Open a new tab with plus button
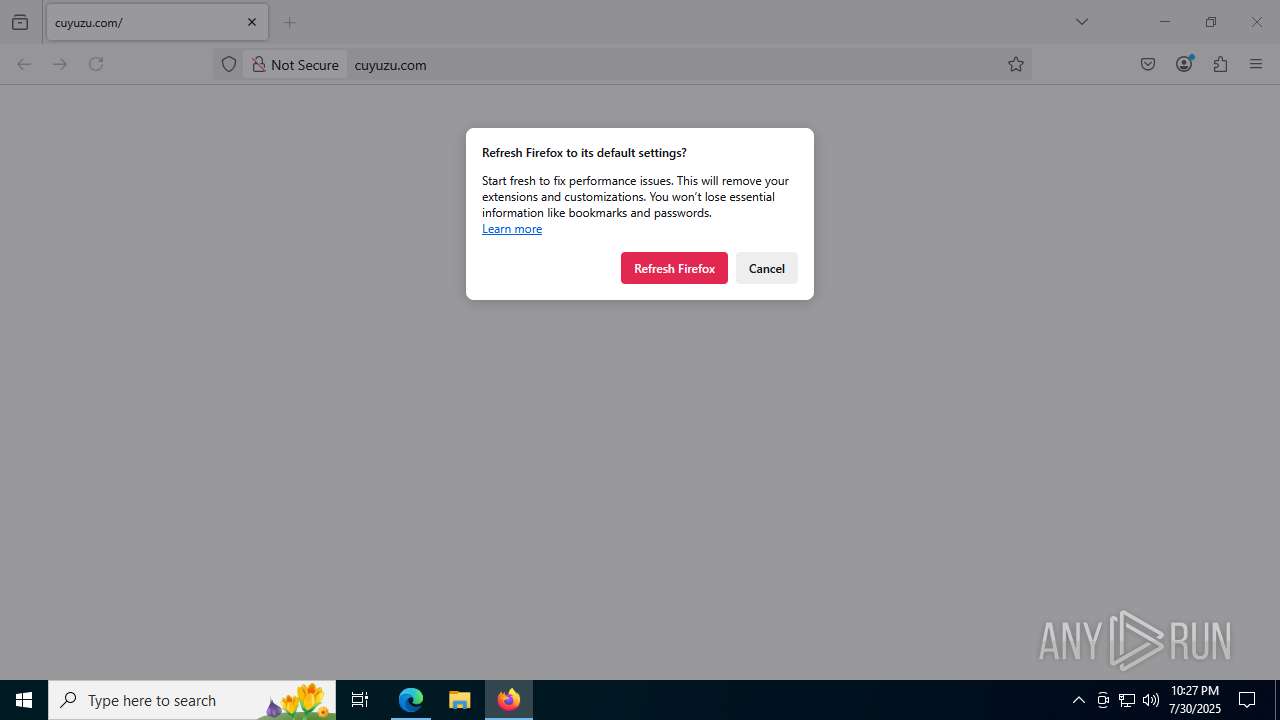This screenshot has height=720, width=1280. (290, 22)
